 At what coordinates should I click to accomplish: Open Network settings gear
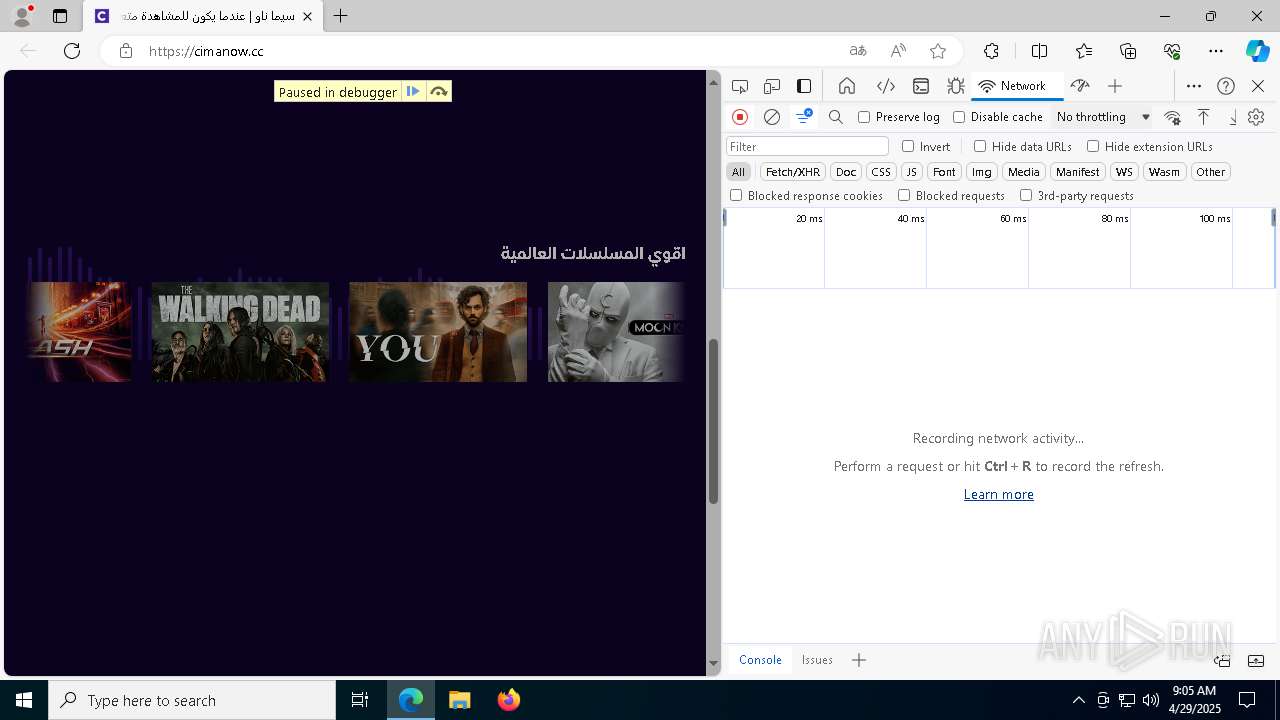pos(1256,117)
